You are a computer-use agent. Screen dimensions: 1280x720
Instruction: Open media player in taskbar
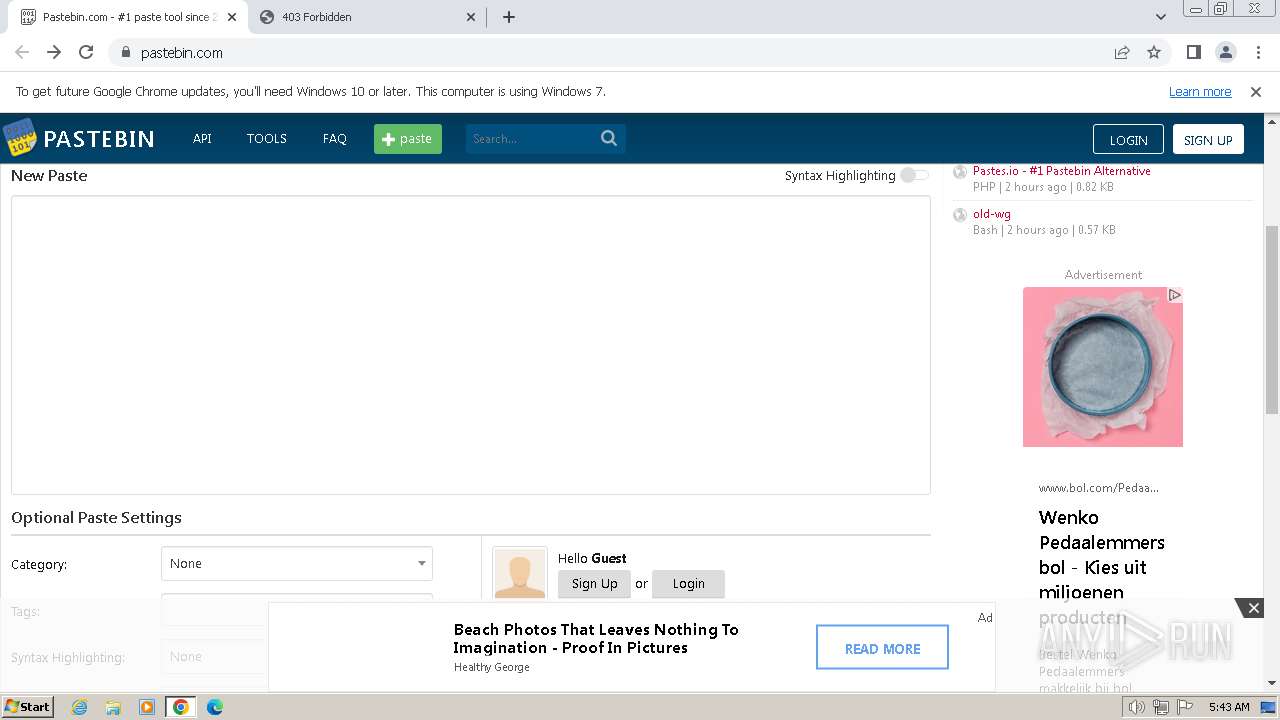(147, 707)
